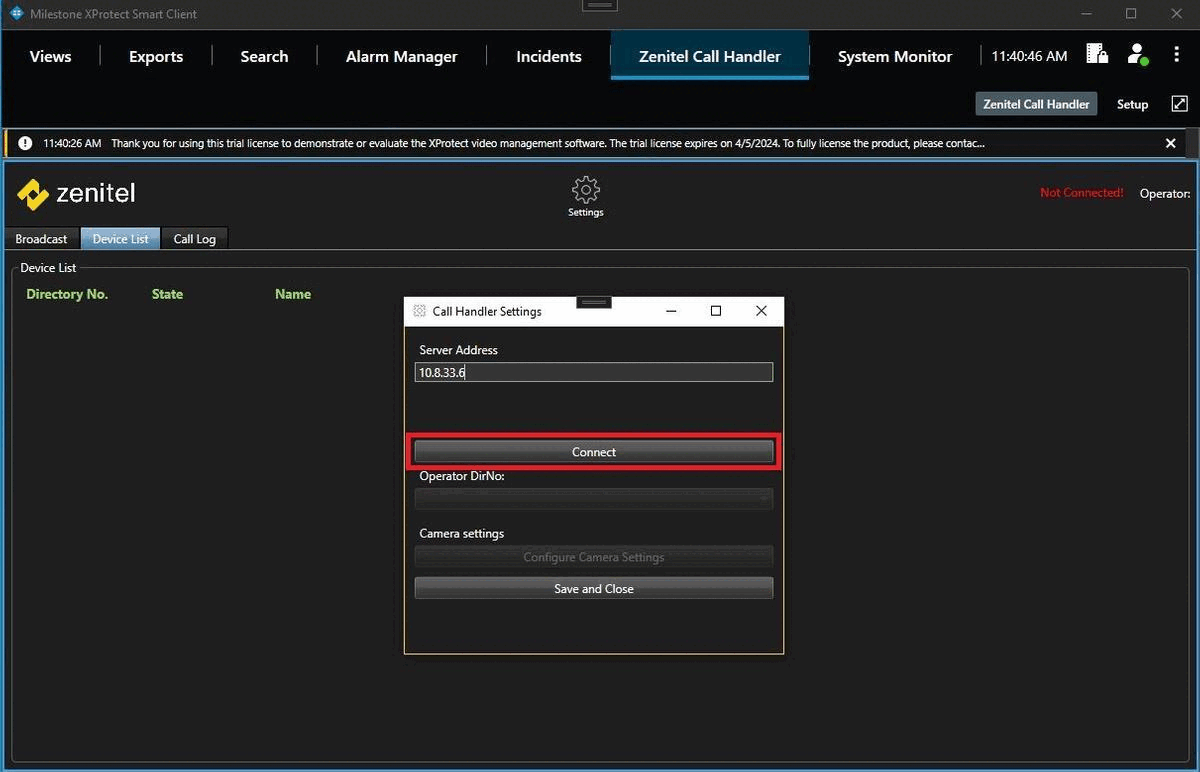
Task: Click the evidence lock icon
Action: pyautogui.click(x=1097, y=55)
